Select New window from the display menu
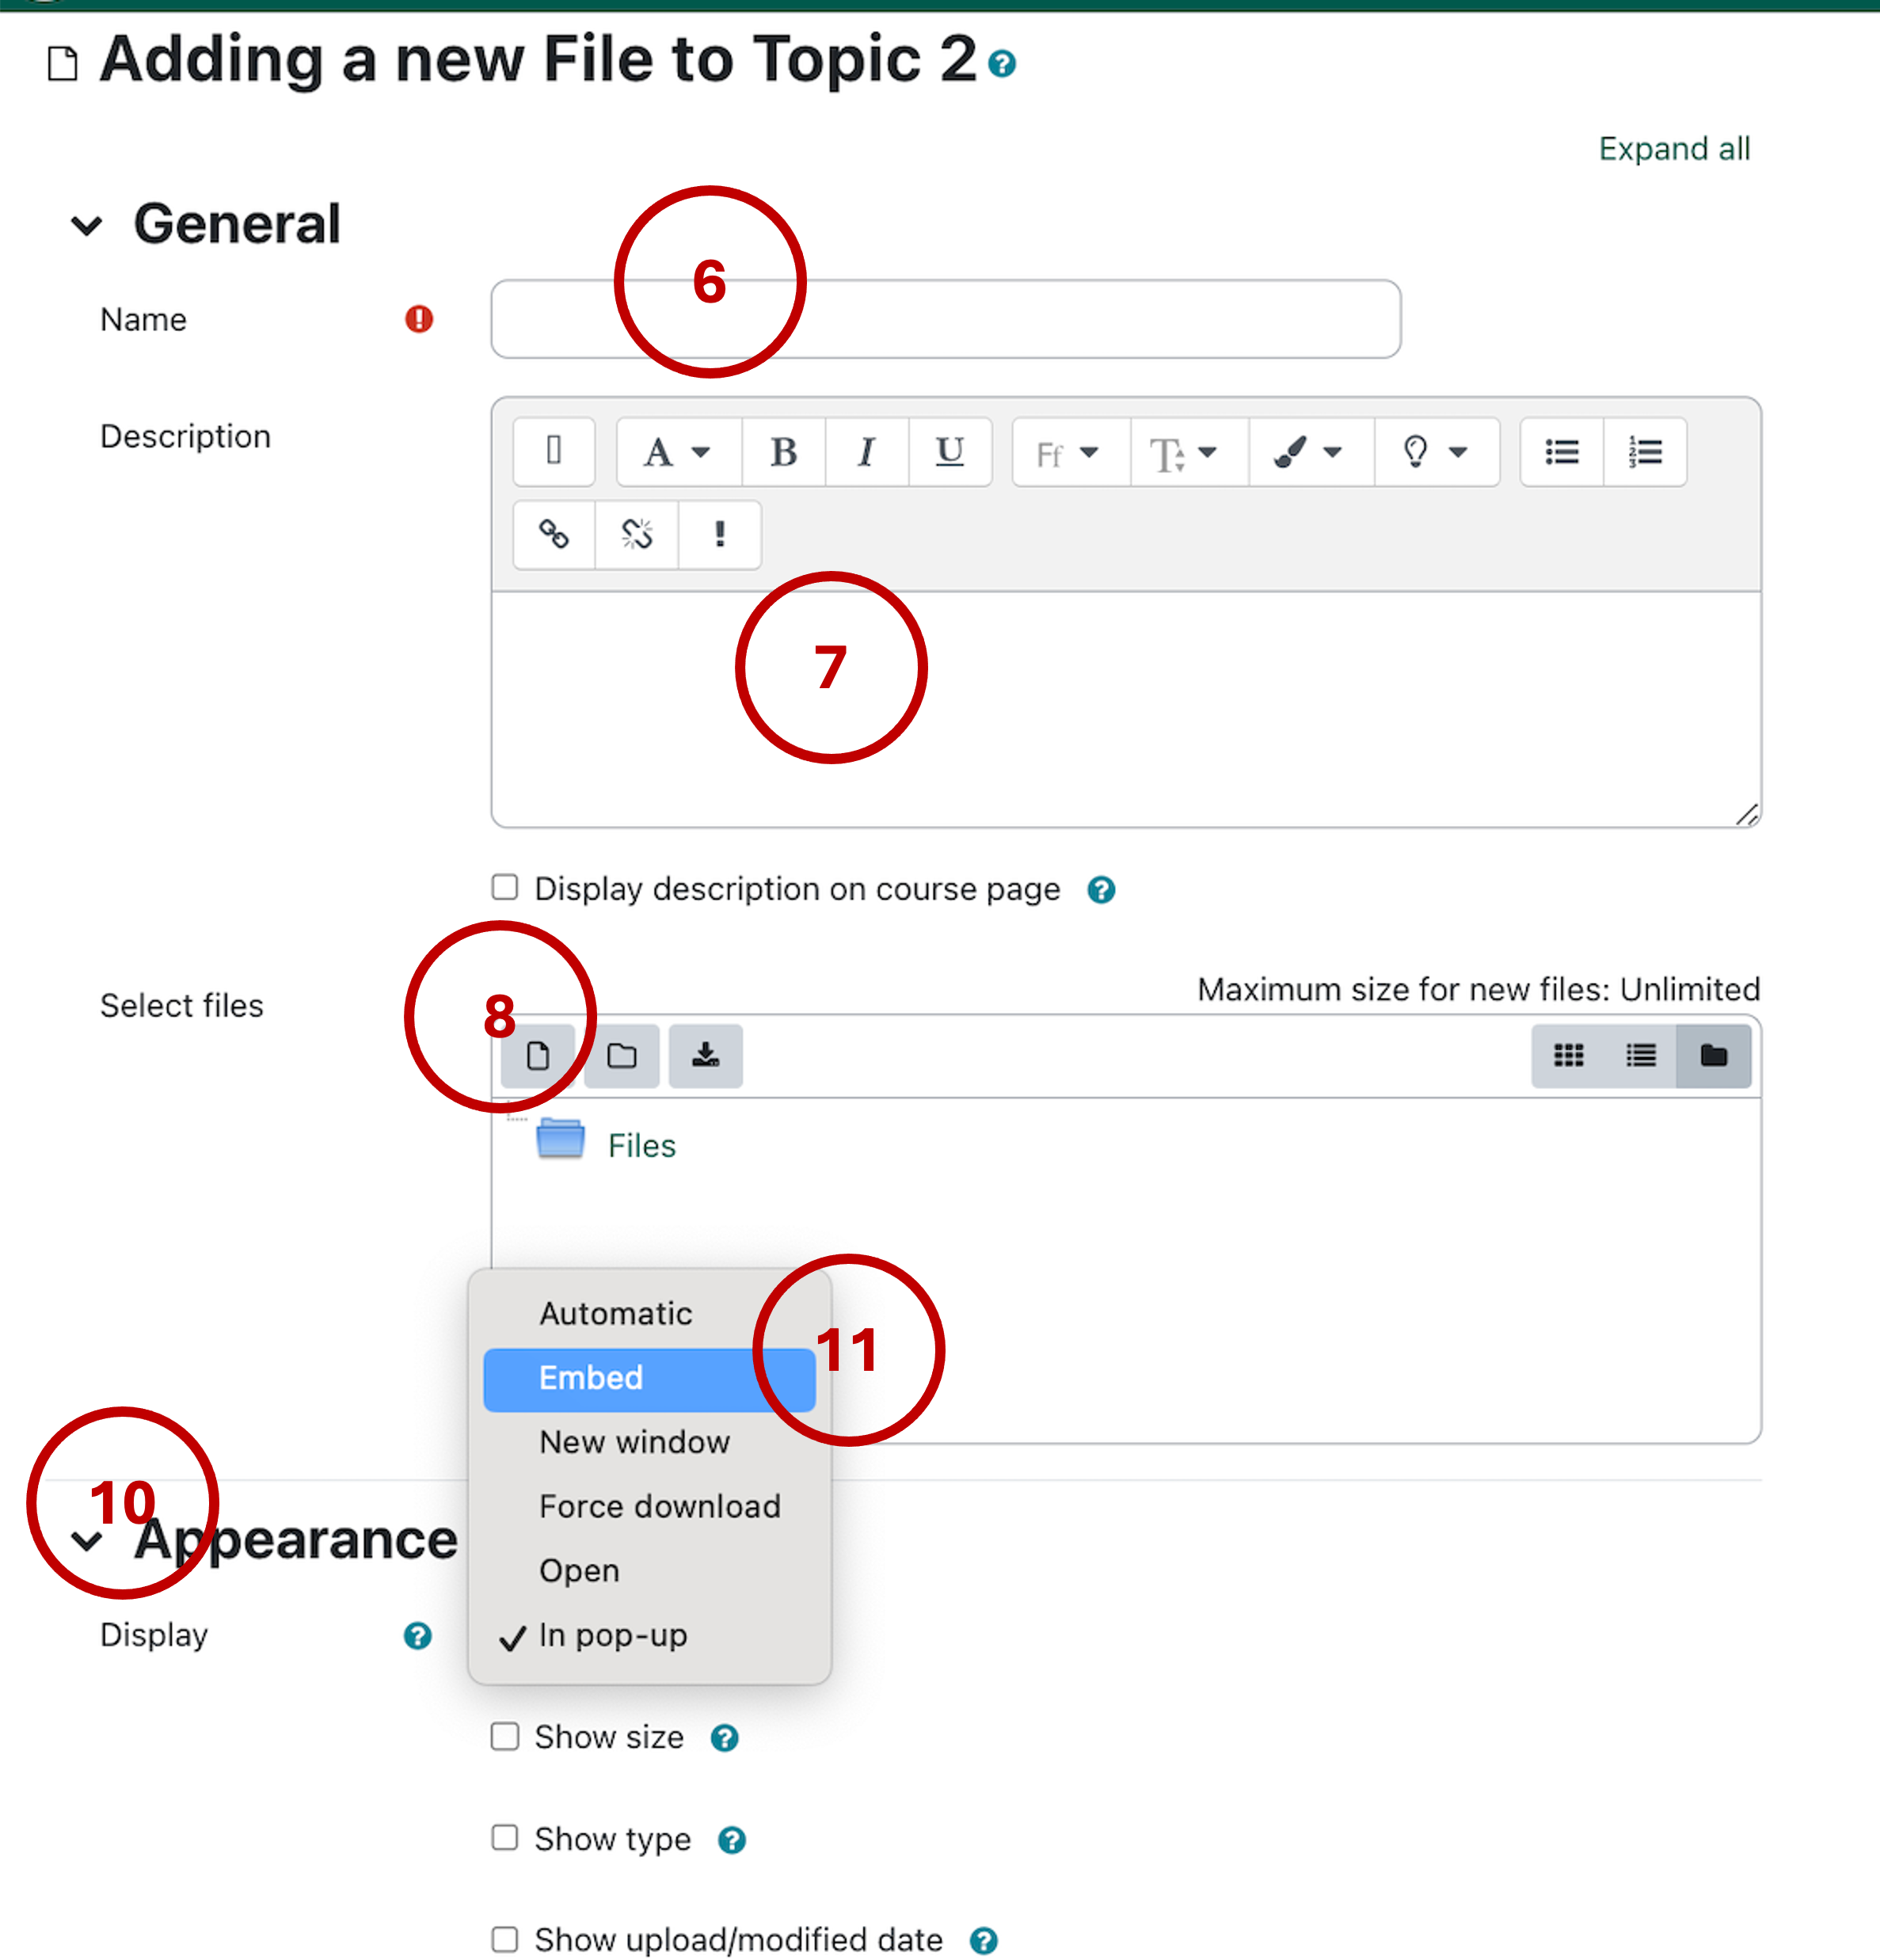 634,1442
